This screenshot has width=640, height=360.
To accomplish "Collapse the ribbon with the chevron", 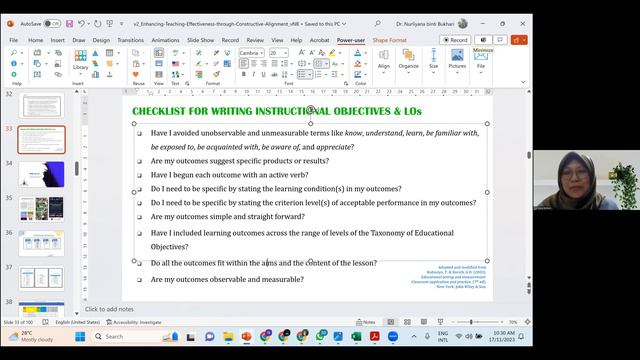I will 523,82.
